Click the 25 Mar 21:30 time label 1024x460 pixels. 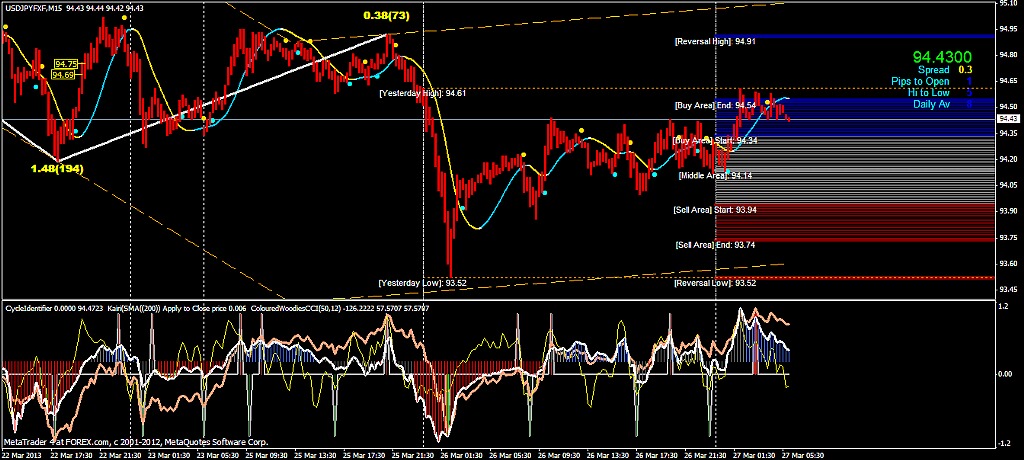click(415, 455)
